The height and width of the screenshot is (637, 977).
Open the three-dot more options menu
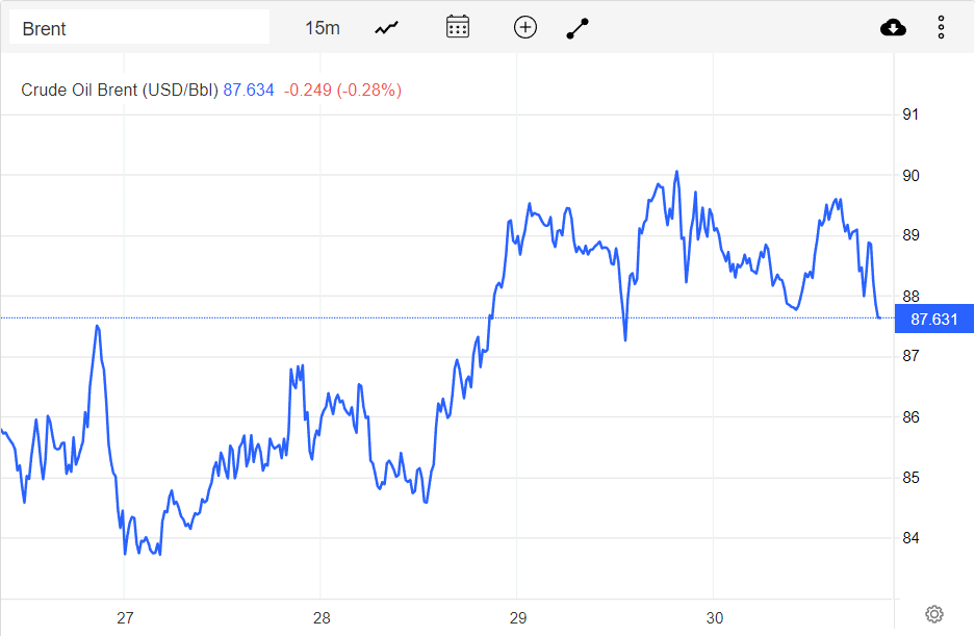(941, 27)
